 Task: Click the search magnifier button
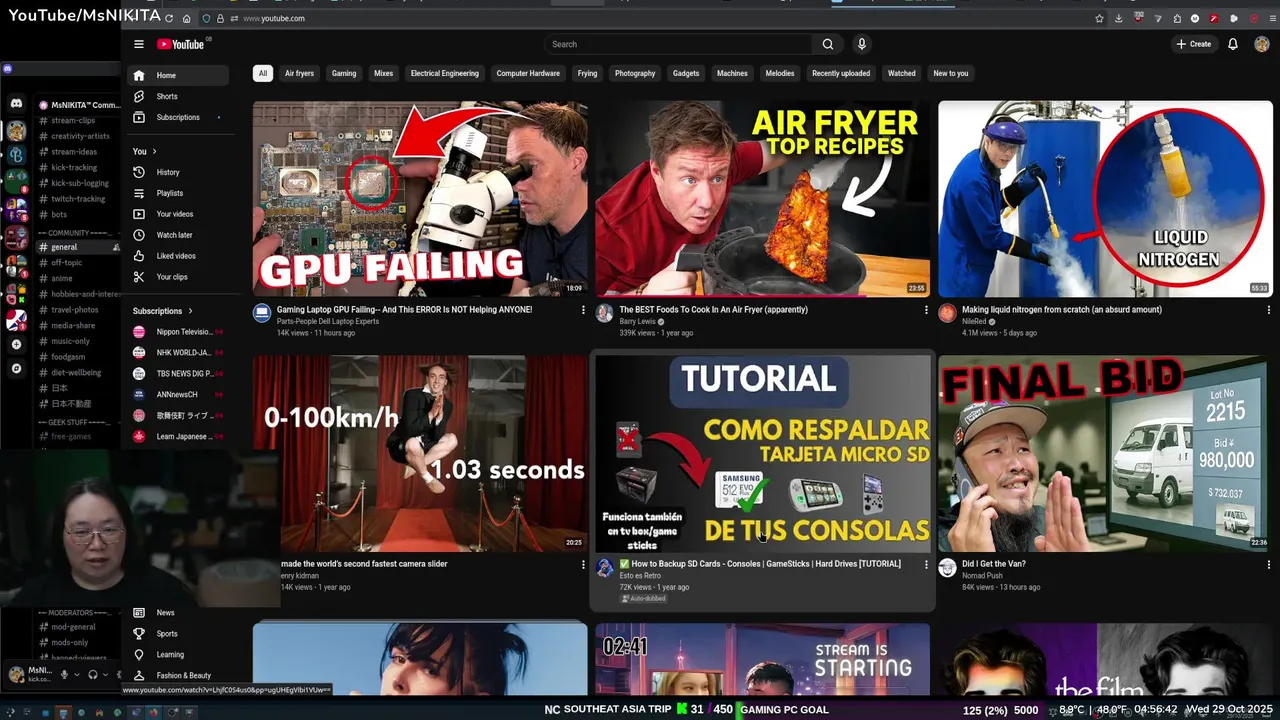click(x=828, y=44)
